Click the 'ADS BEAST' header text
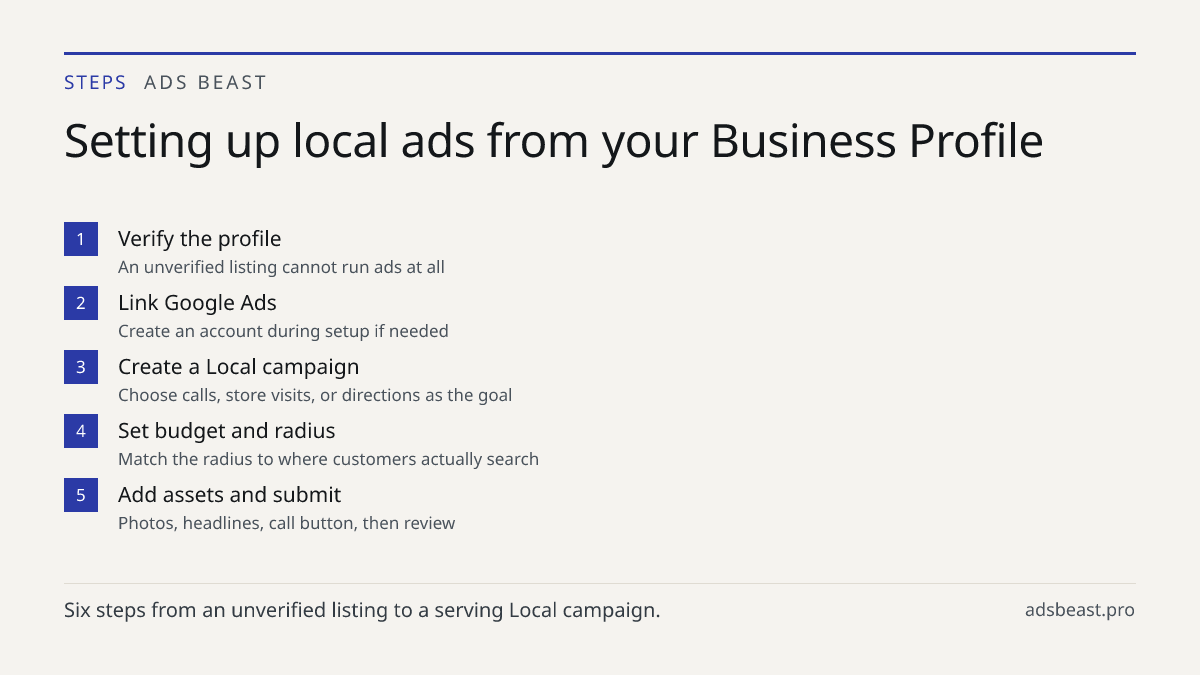Viewport: 1200px width, 675px height. tap(205, 83)
